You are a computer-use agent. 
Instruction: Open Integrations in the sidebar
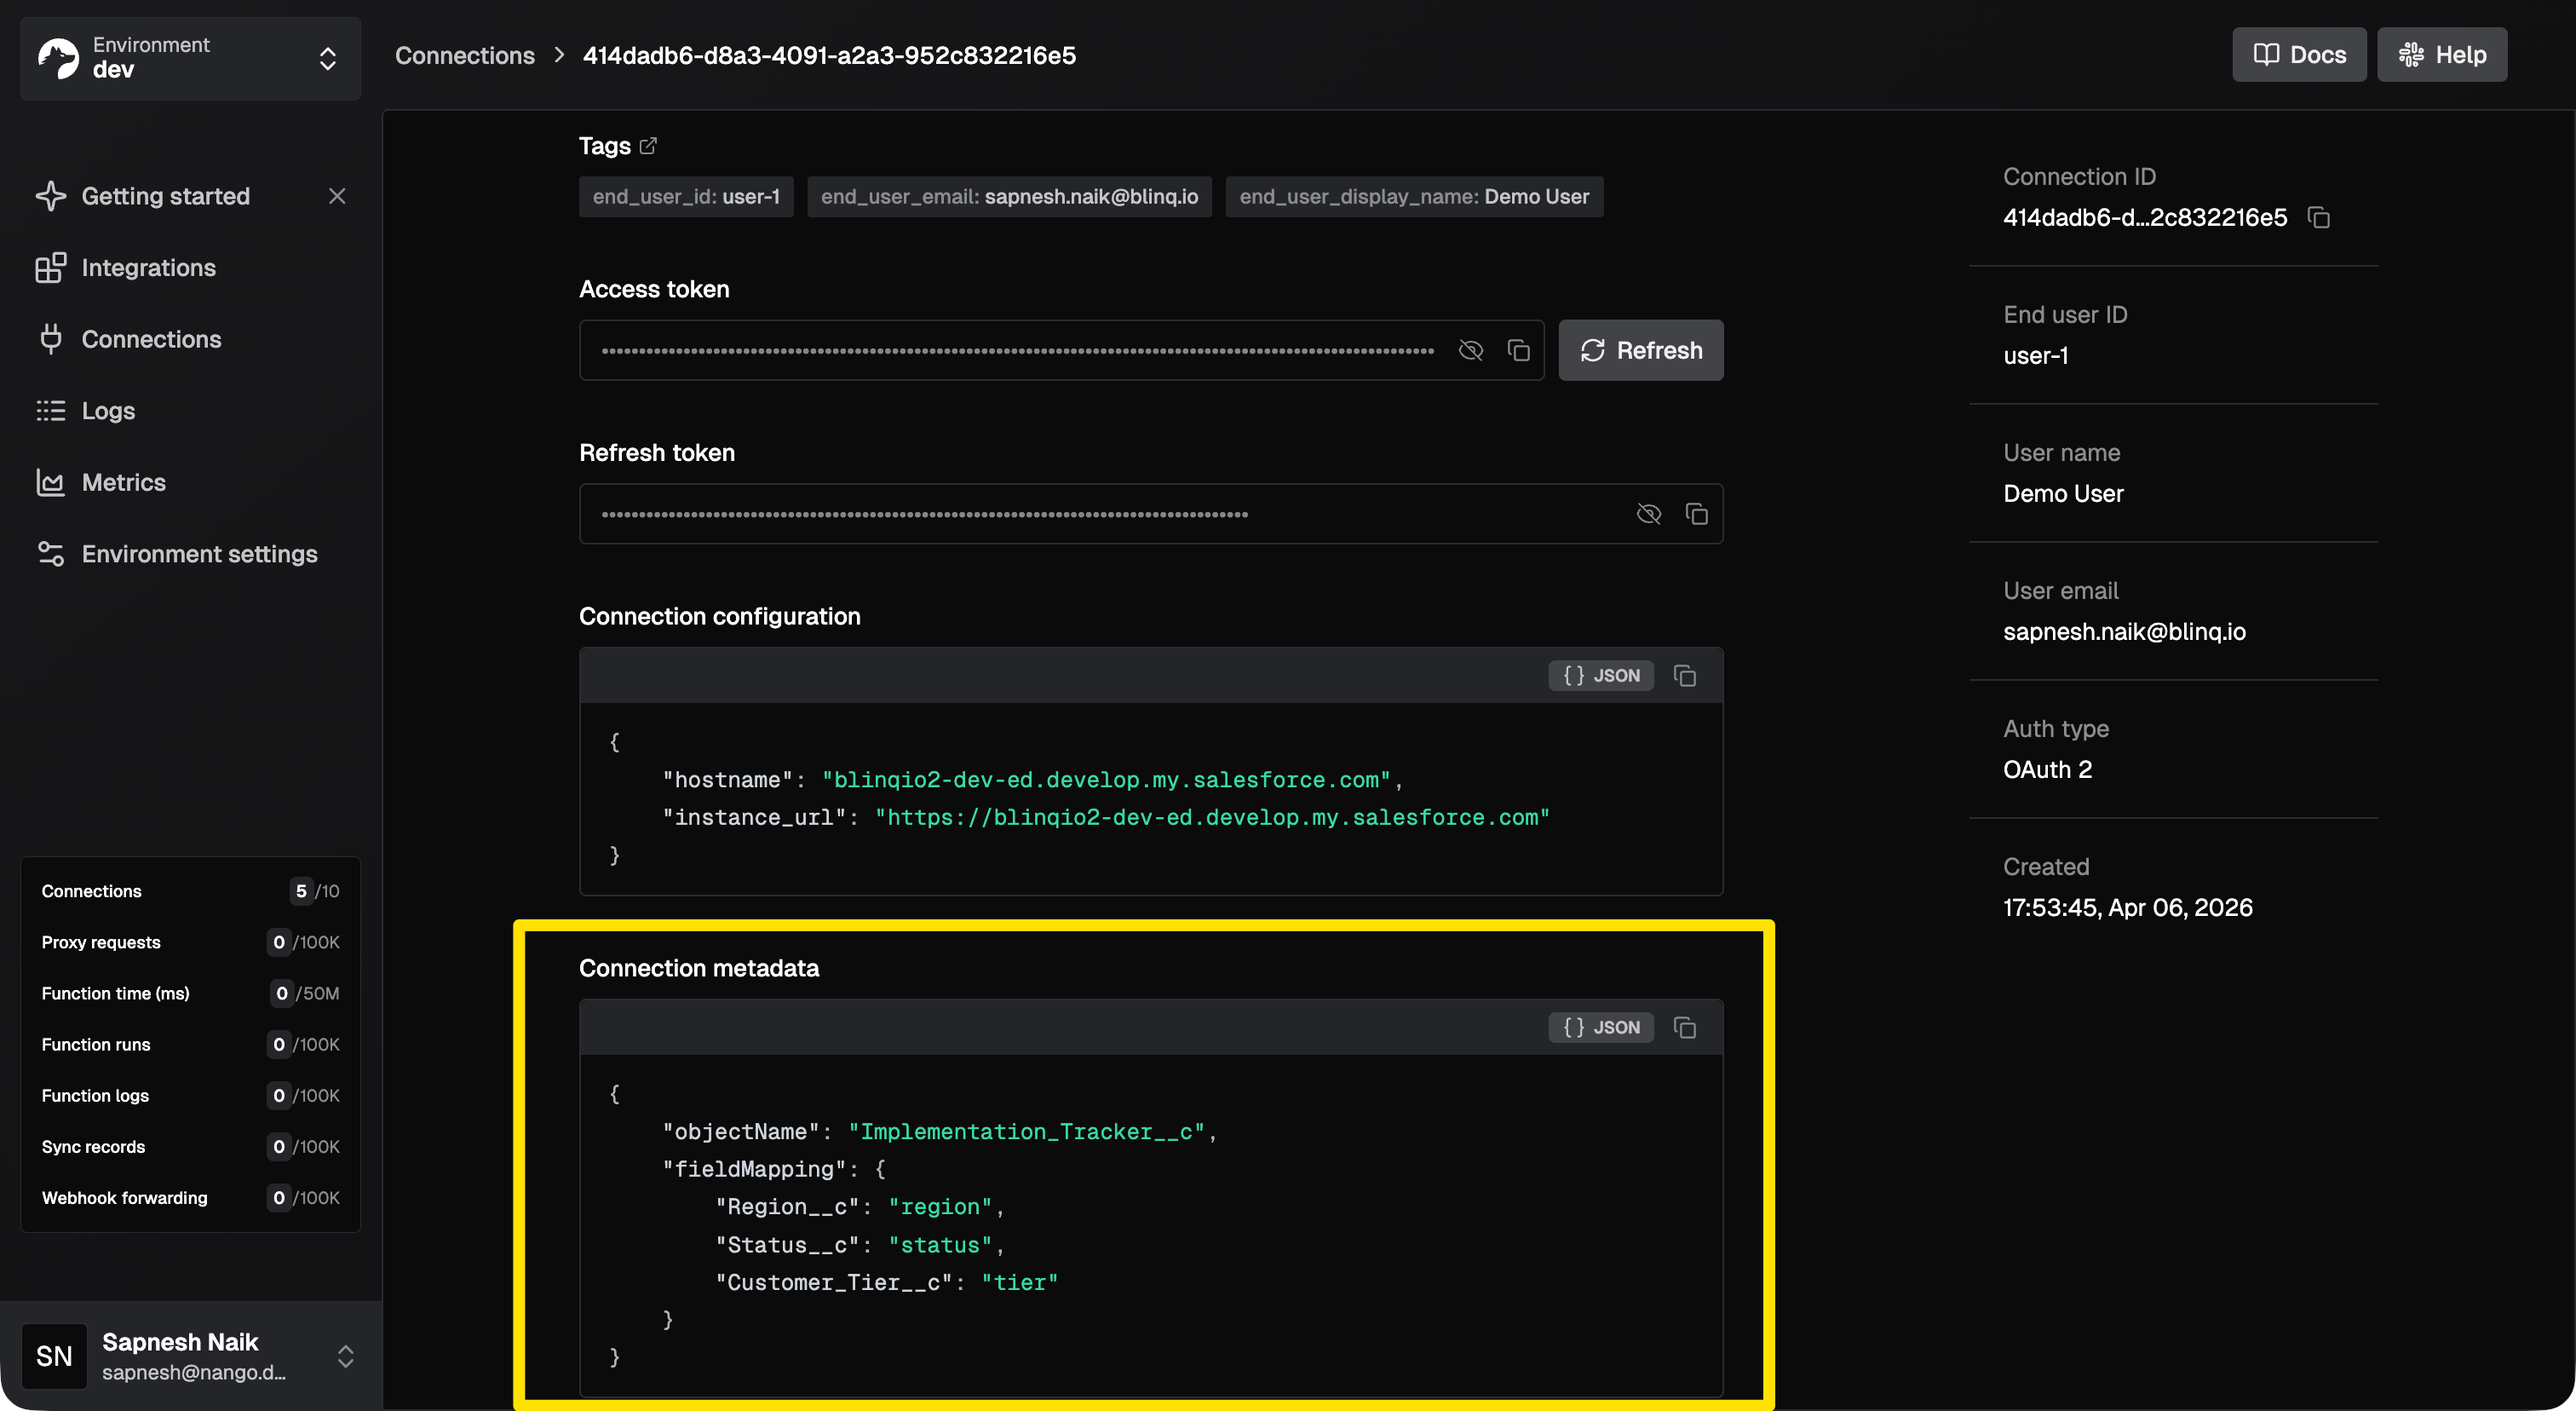(x=148, y=268)
